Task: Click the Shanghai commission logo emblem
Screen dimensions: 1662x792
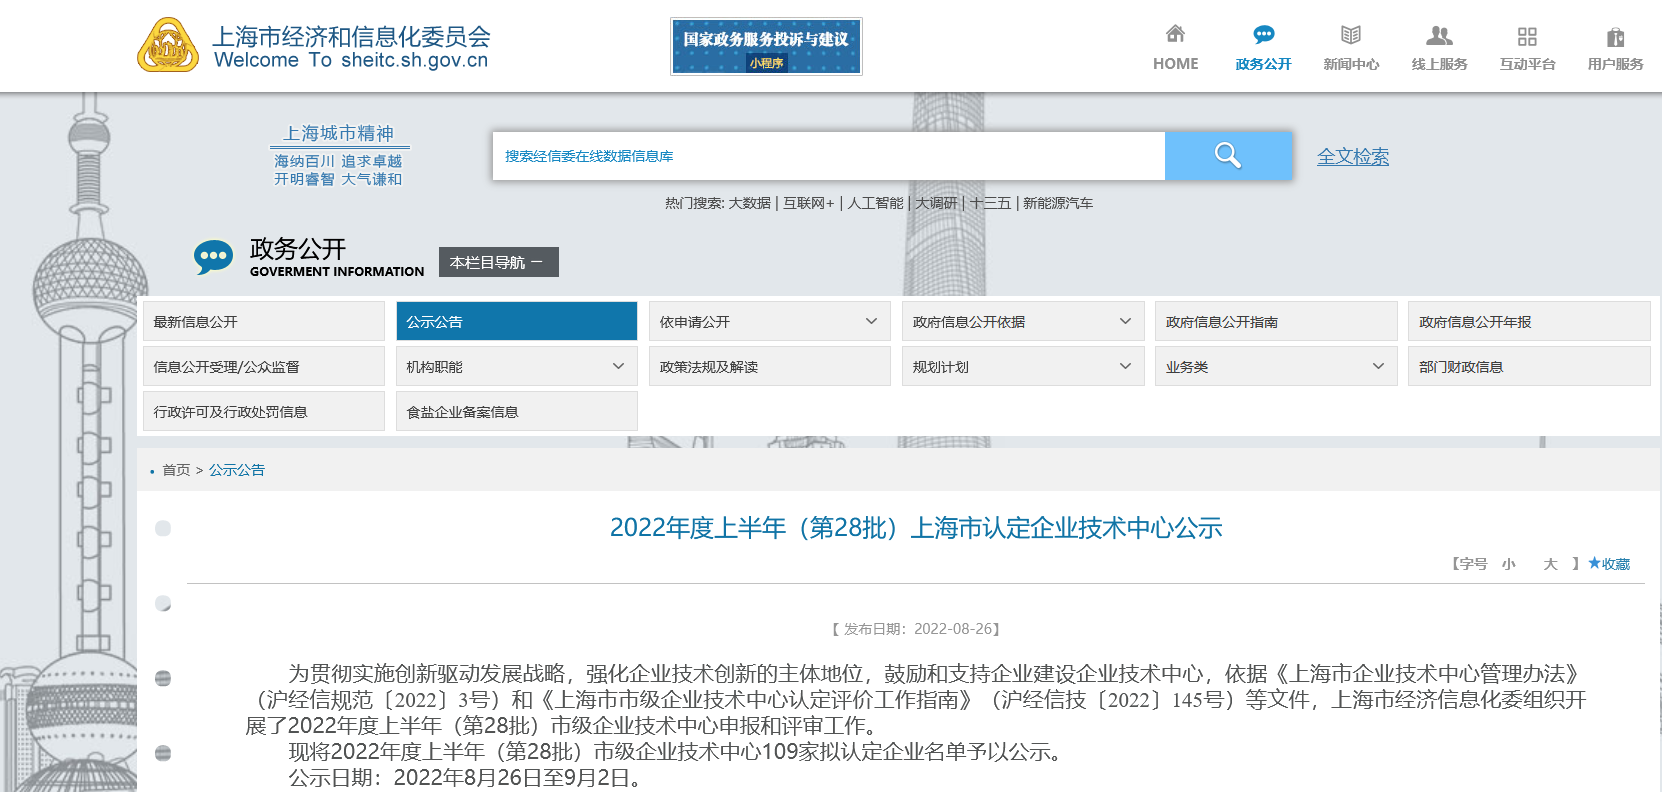Action: point(168,45)
